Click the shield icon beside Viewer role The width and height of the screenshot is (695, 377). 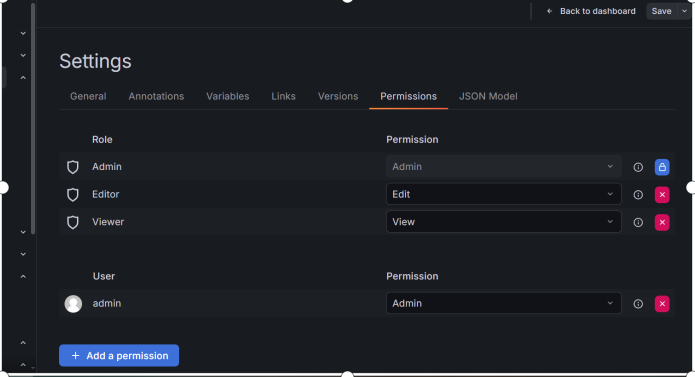[73, 222]
